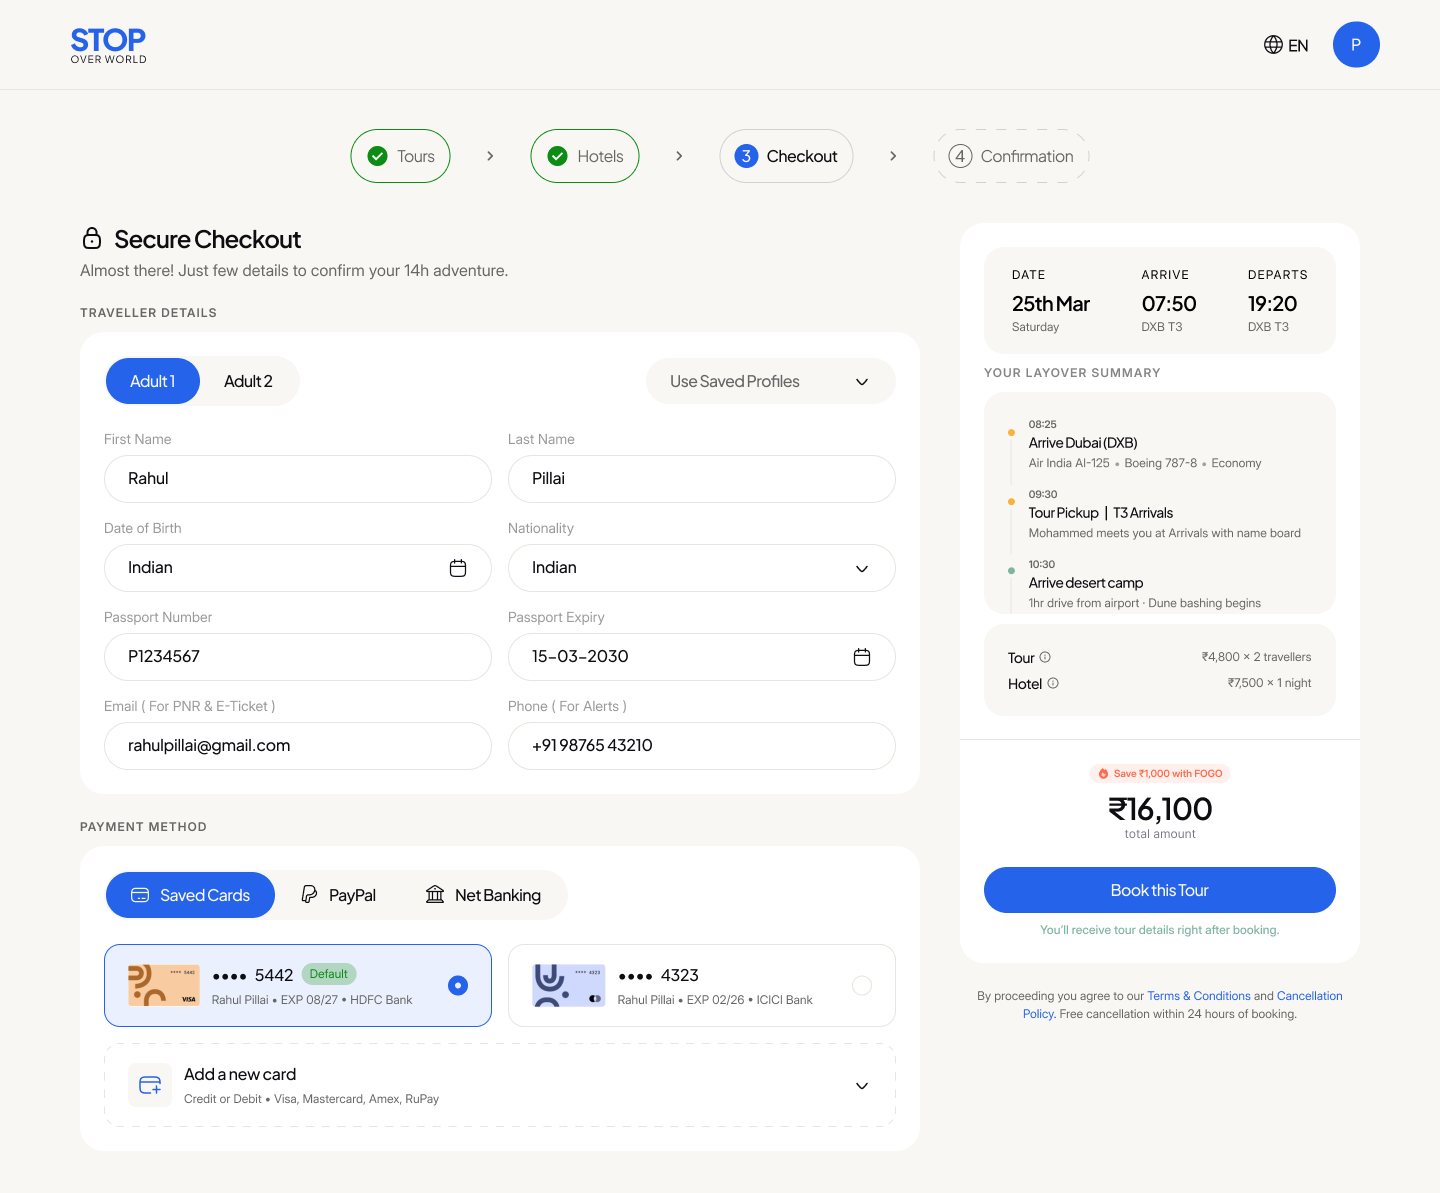The width and height of the screenshot is (1440, 1193).
Task: Switch to the Adult 1 tab
Action: 153,381
